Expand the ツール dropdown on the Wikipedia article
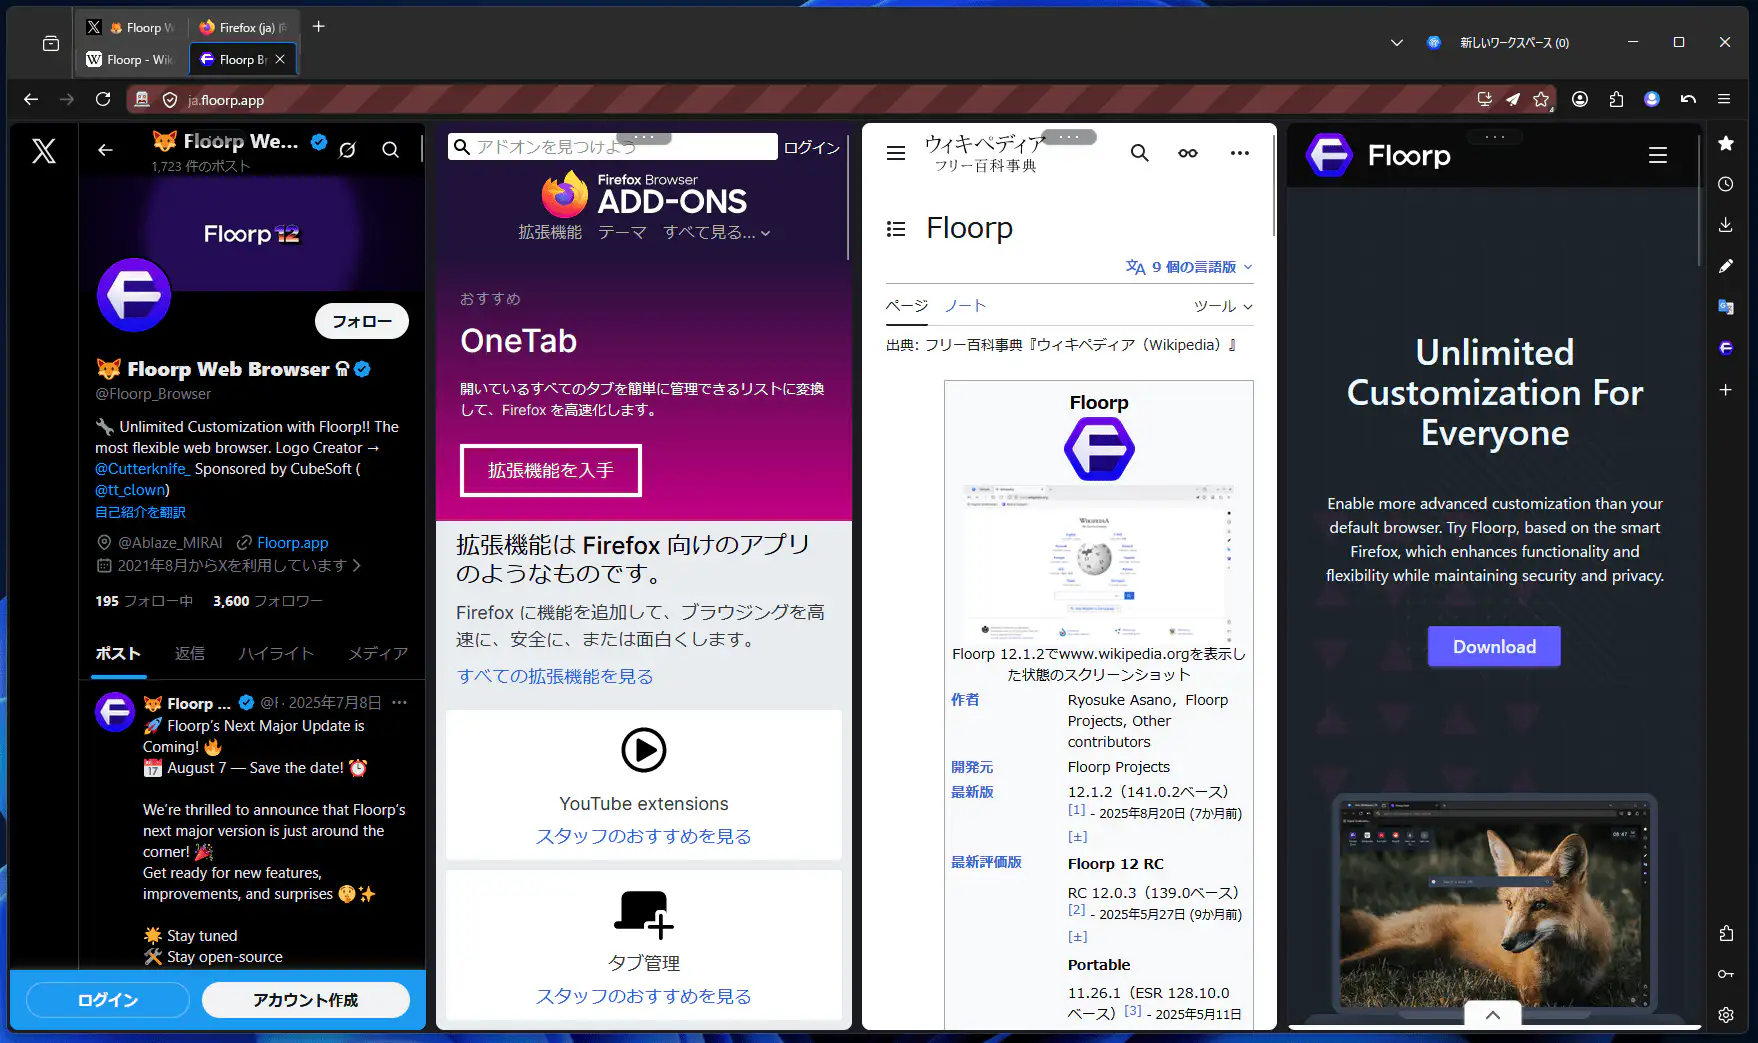1758x1043 pixels. coord(1223,306)
